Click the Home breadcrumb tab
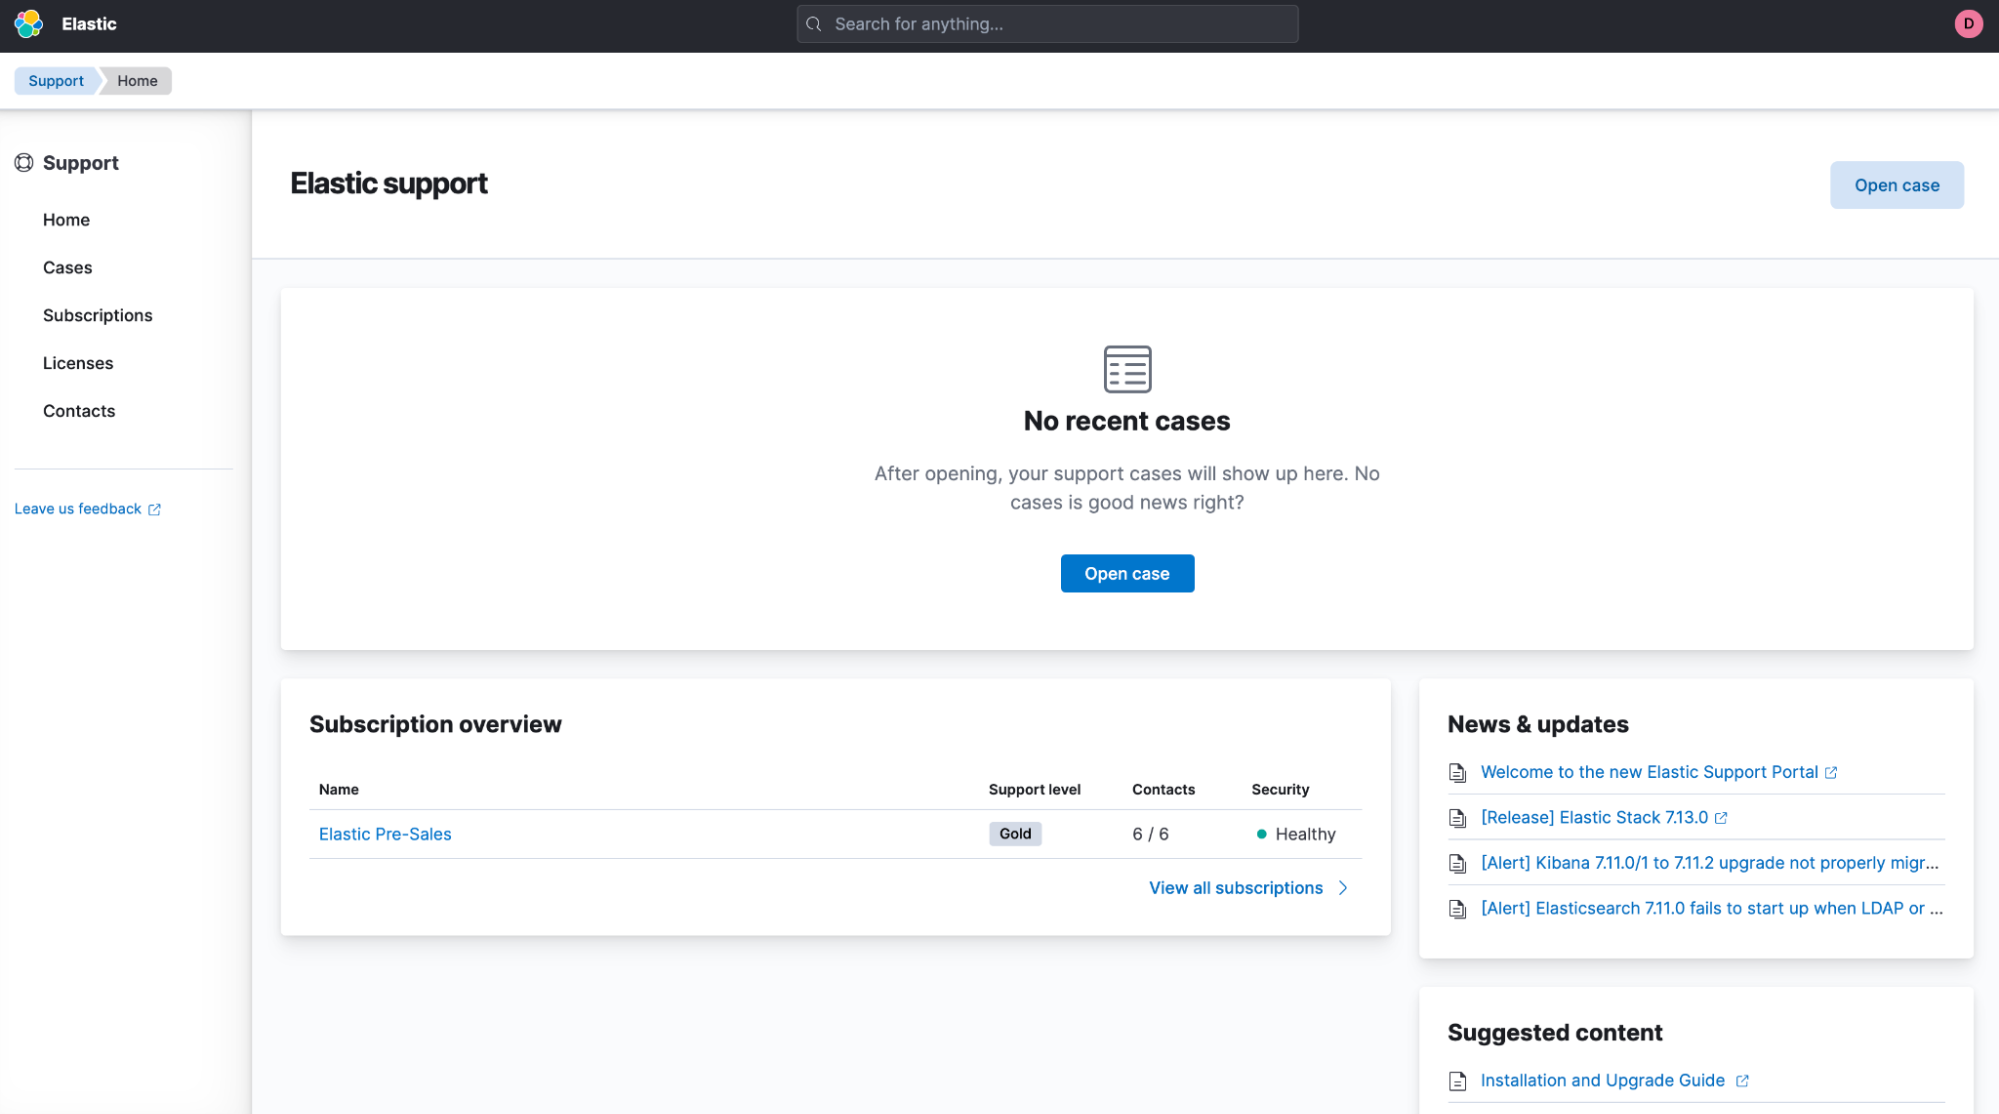Viewport: 1999px width, 1114px height. pyautogui.click(x=137, y=80)
